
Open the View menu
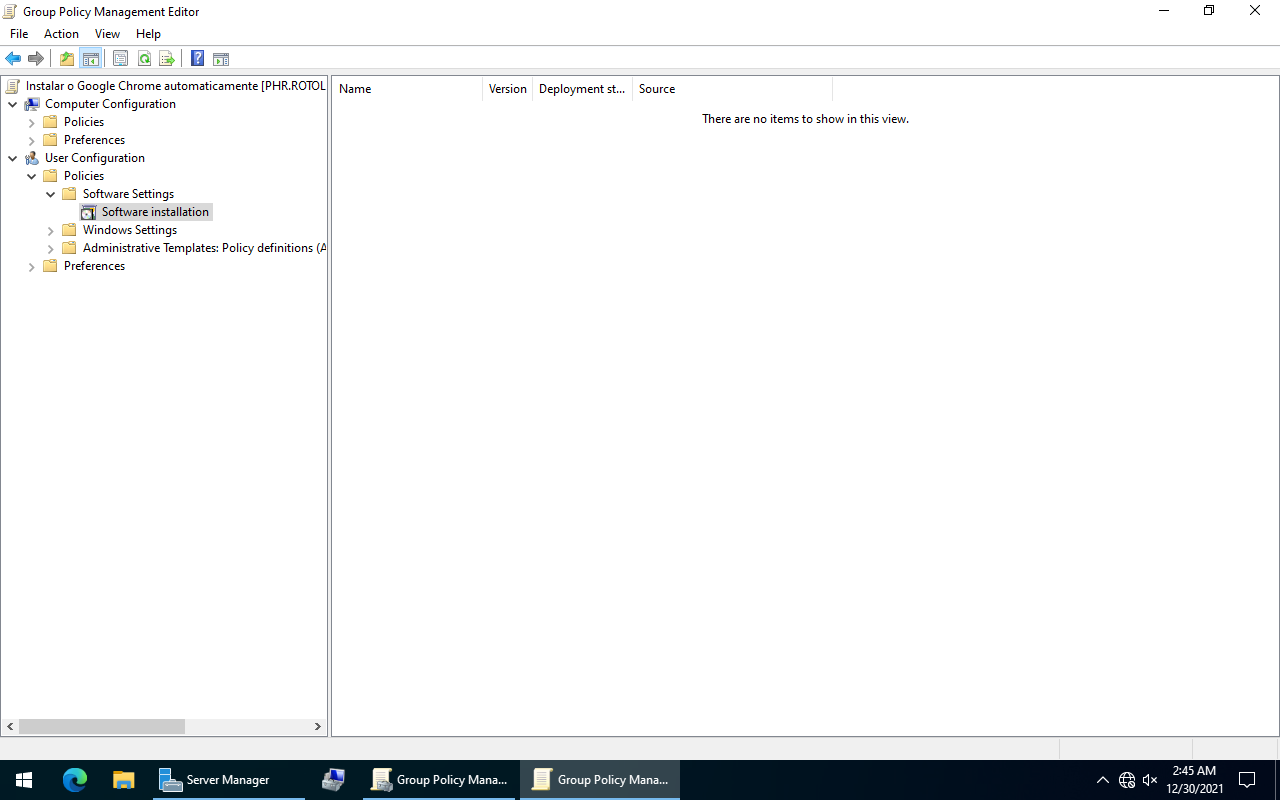click(107, 34)
